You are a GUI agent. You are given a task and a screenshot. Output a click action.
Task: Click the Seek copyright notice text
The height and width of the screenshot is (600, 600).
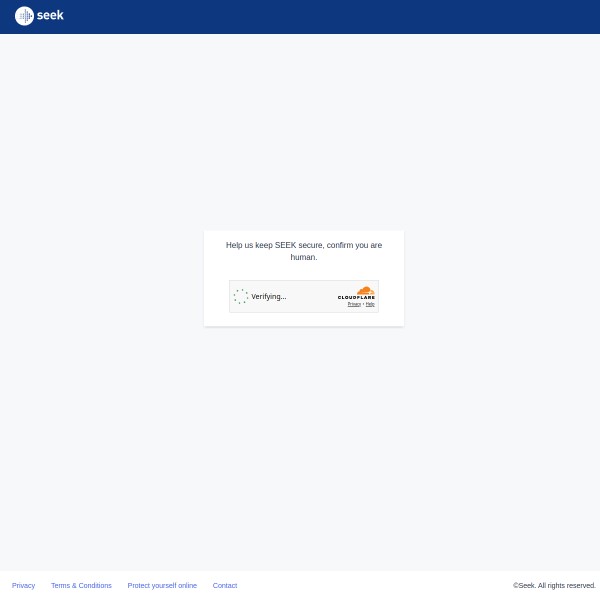pyautogui.click(x=554, y=585)
